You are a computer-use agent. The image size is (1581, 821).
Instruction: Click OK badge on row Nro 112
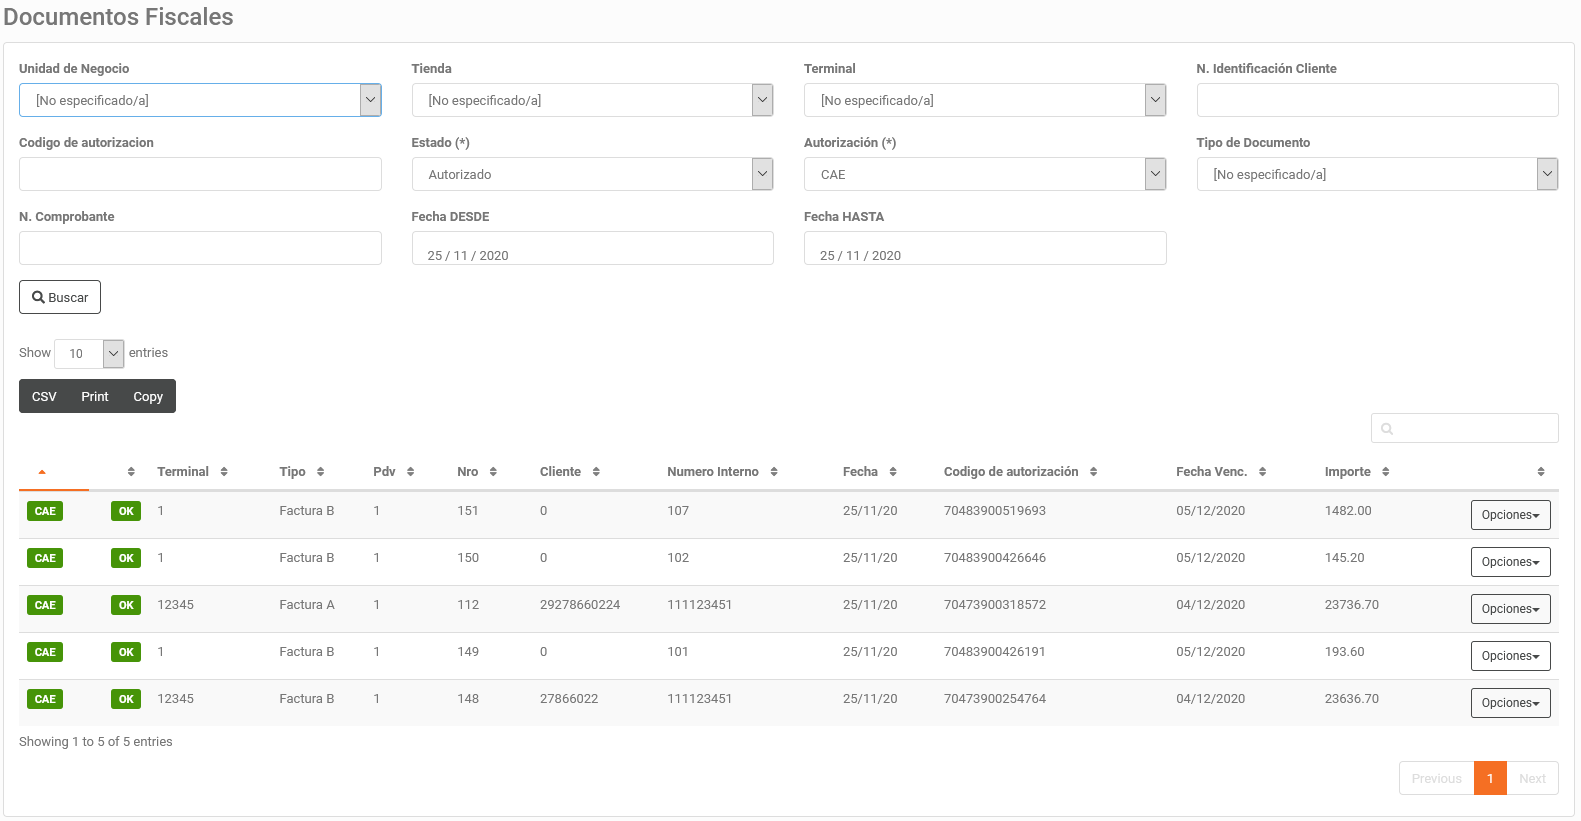tap(126, 605)
